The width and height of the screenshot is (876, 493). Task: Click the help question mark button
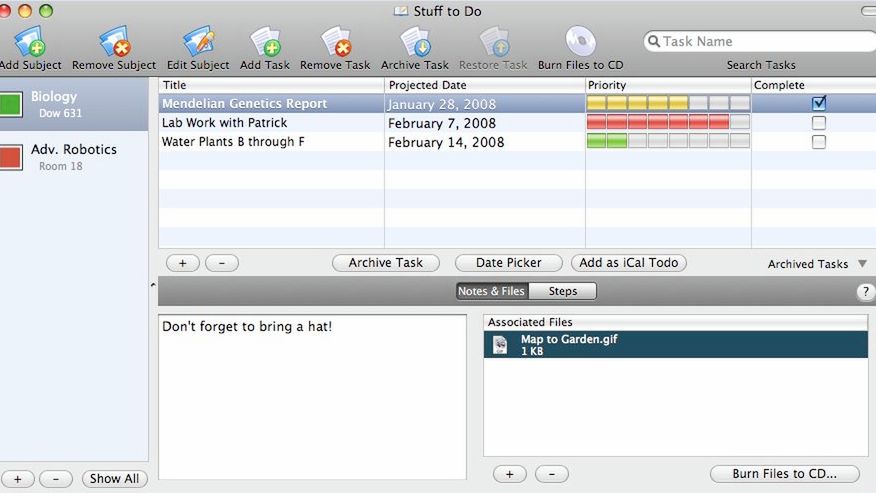pyautogui.click(x=866, y=292)
